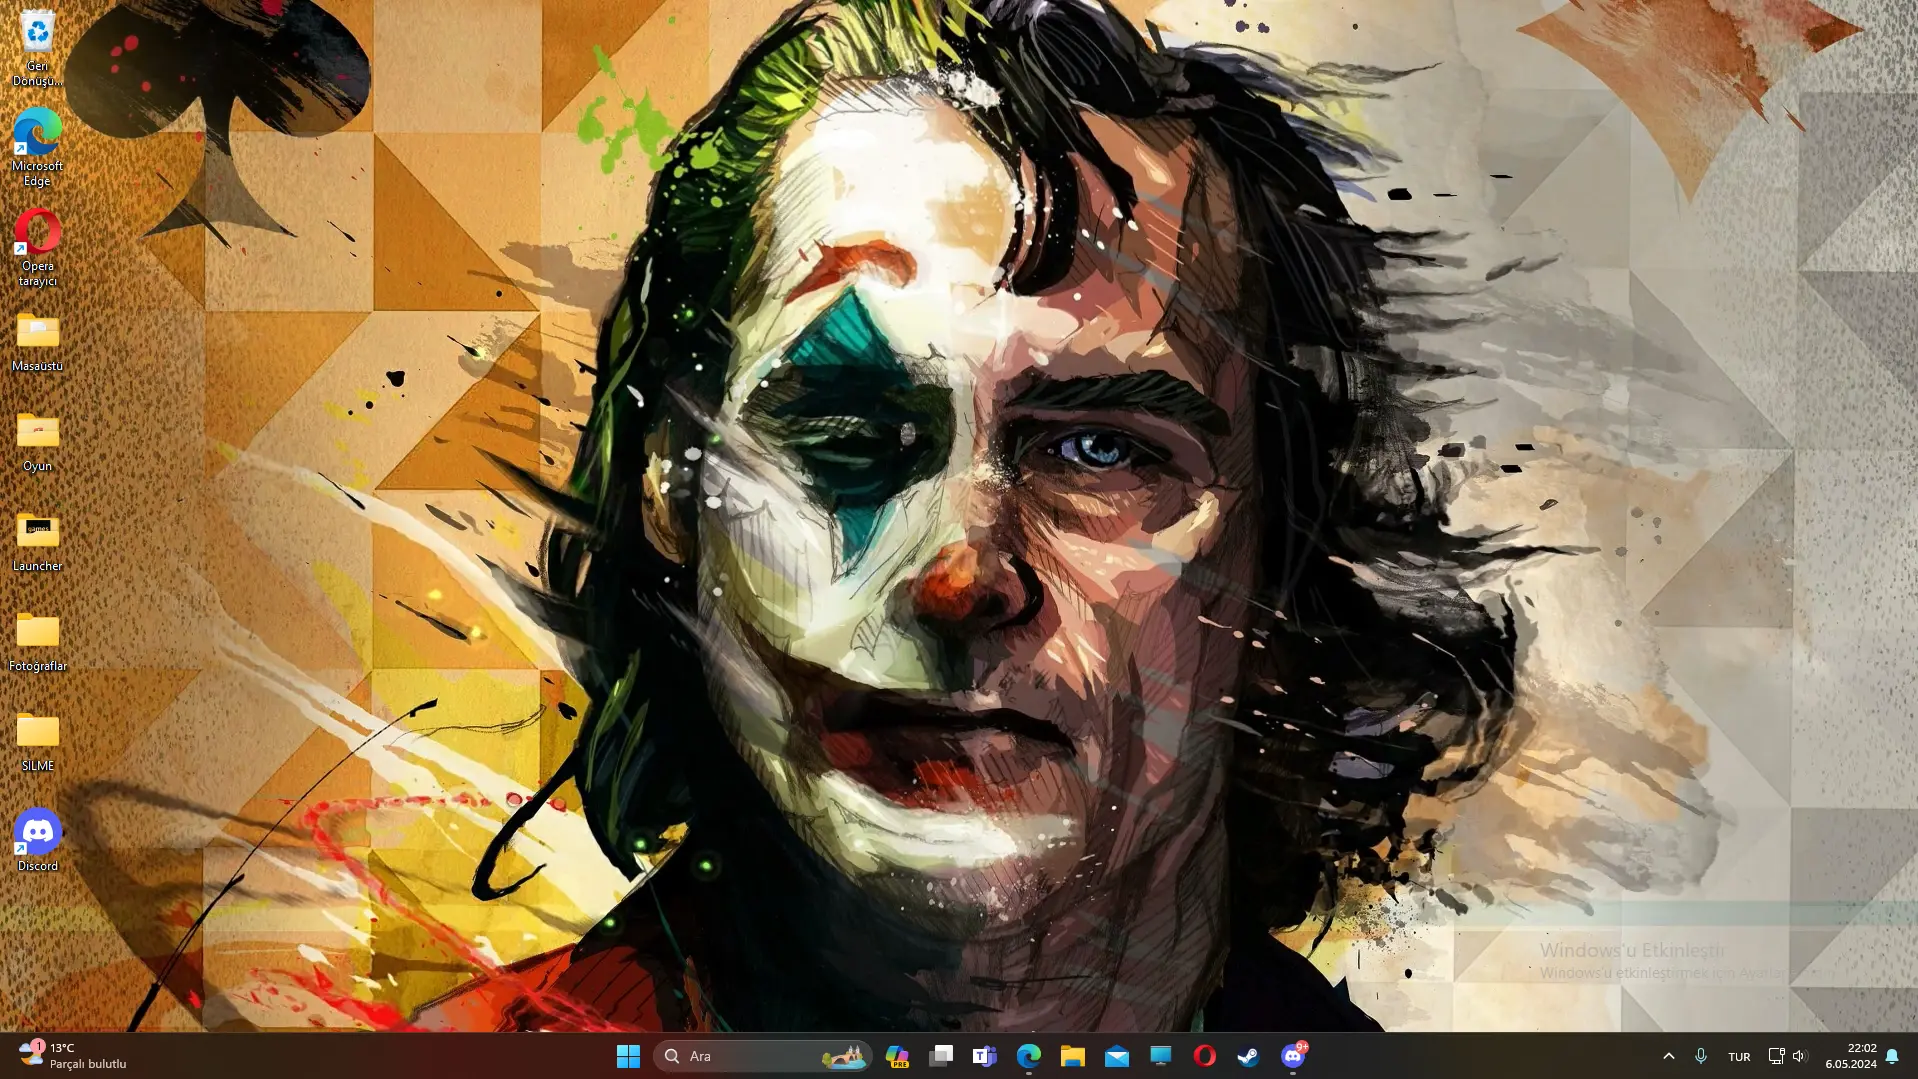Switch to Microsoft Edge in the taskbar
The height and width of the screenshot is (1079, 1918).
(x=1029, y=1056)
